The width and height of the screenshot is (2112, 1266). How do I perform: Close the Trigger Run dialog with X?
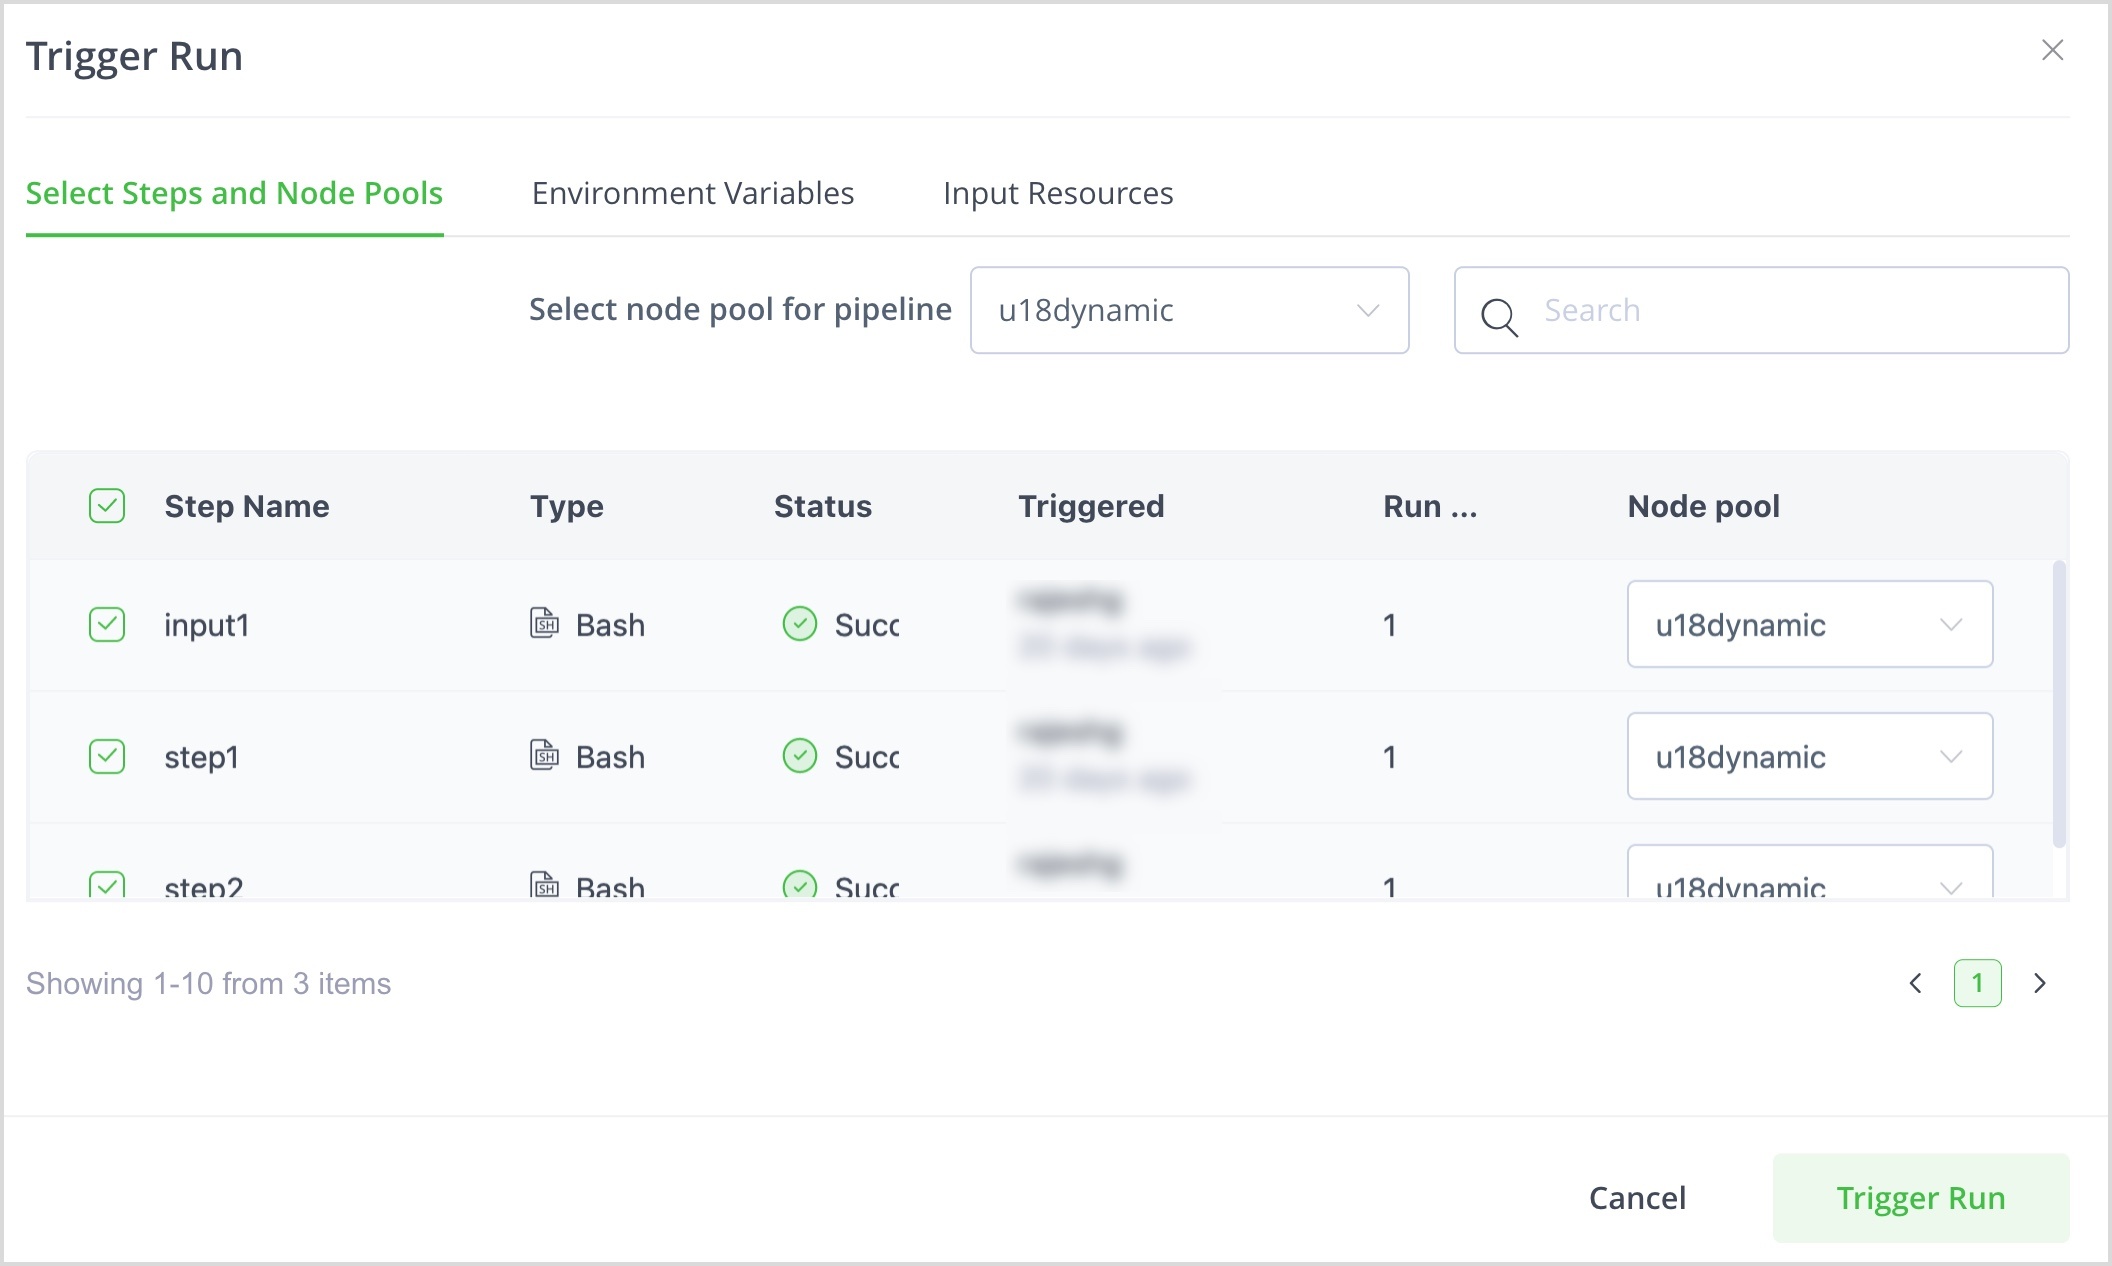[x=2052, y=50]
